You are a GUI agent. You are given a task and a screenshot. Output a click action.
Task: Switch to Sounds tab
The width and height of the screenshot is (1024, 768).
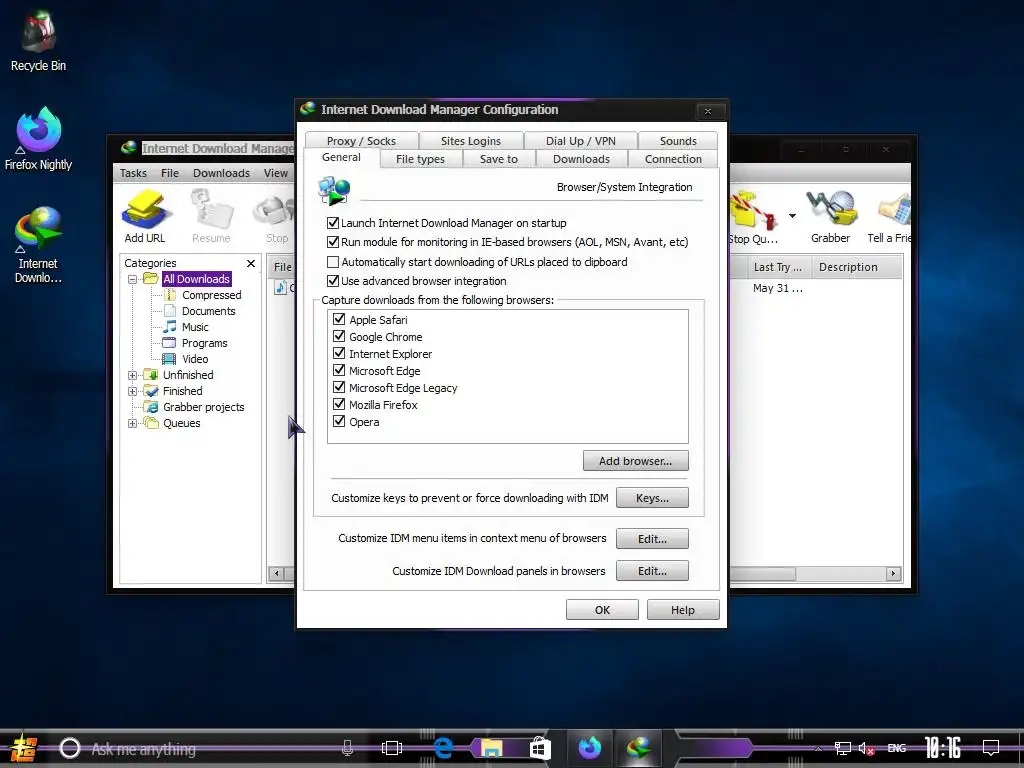[x=678, y=141]
